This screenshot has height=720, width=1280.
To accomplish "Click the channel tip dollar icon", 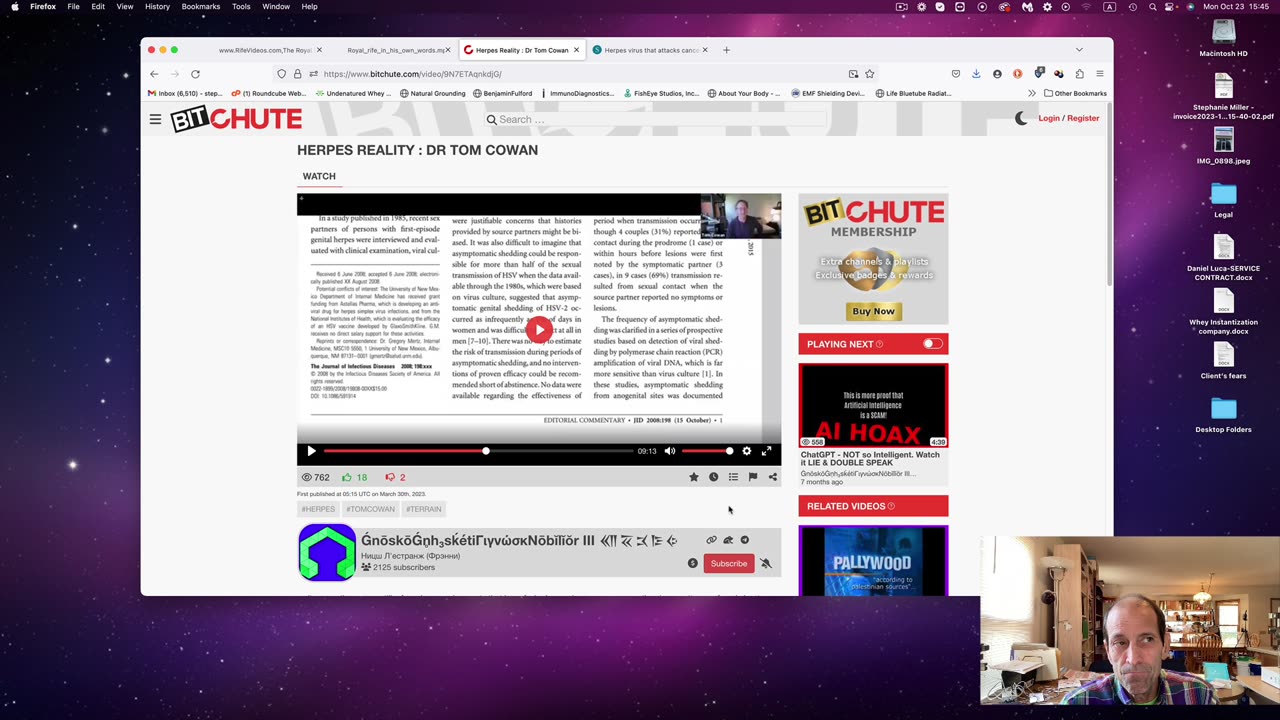I will [692, 563].
